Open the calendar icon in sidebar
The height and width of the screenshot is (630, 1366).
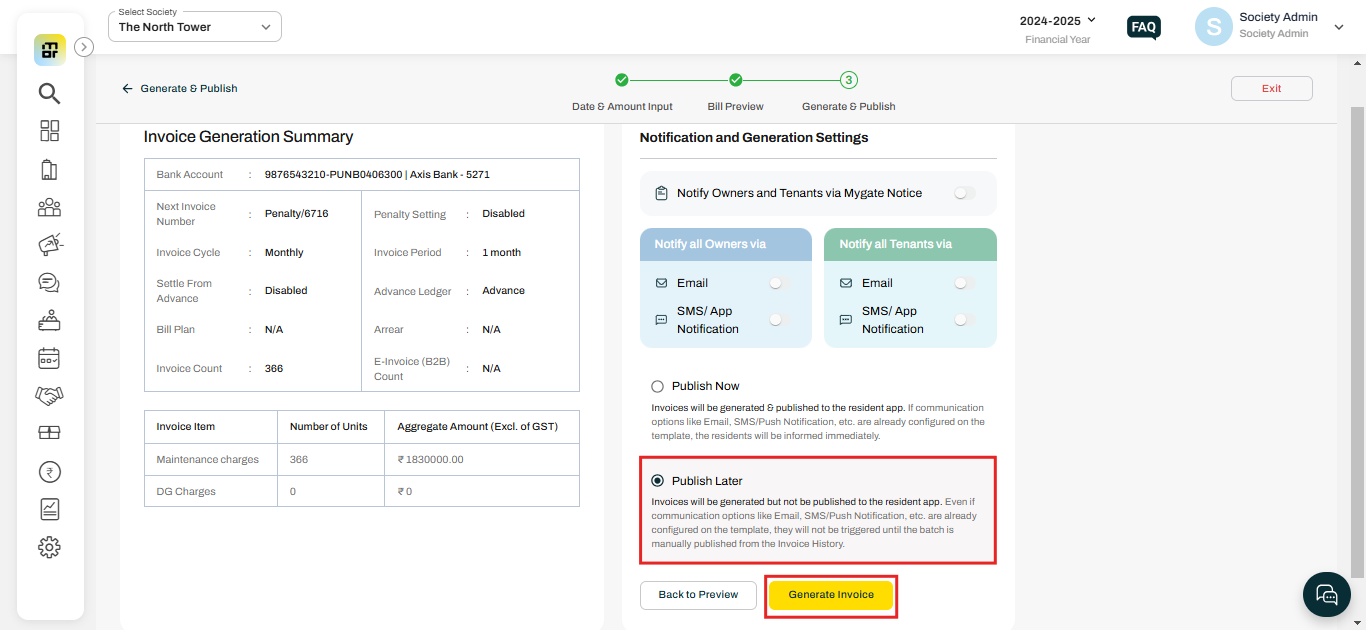point(49,358)
